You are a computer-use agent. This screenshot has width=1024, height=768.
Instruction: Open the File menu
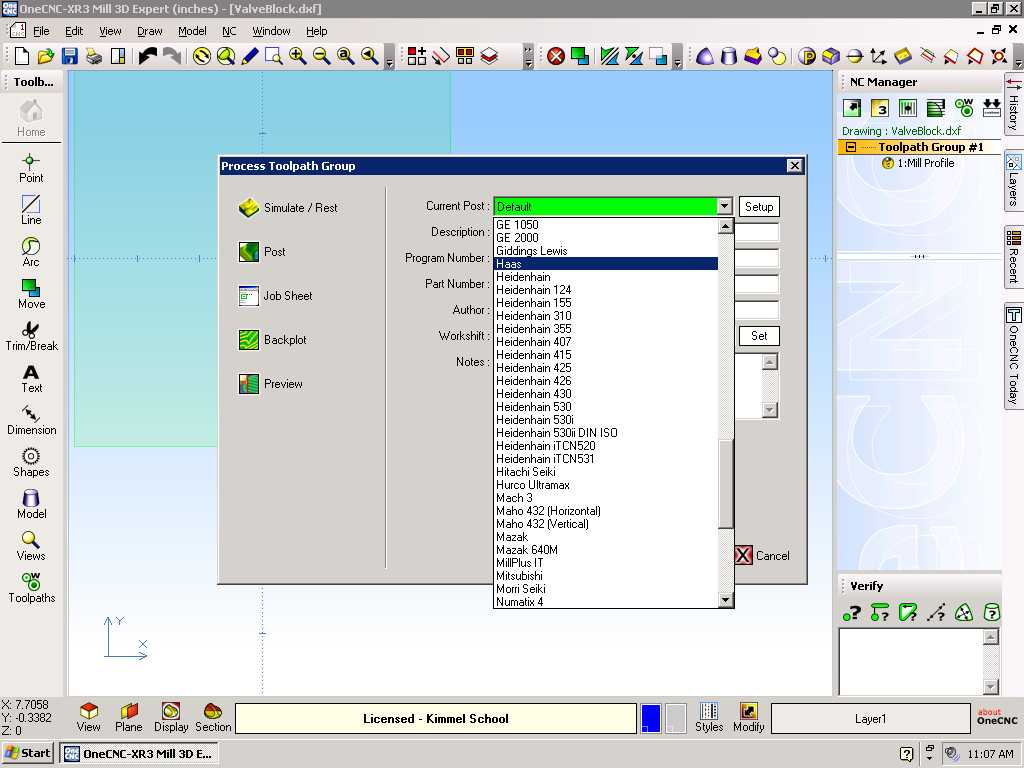tap(41, 31)
